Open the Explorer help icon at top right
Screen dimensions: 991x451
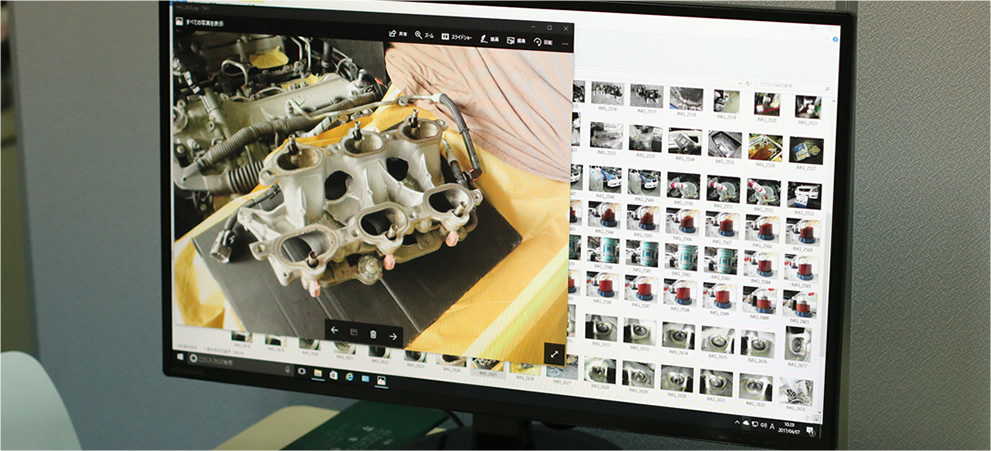tap(835, 39)
